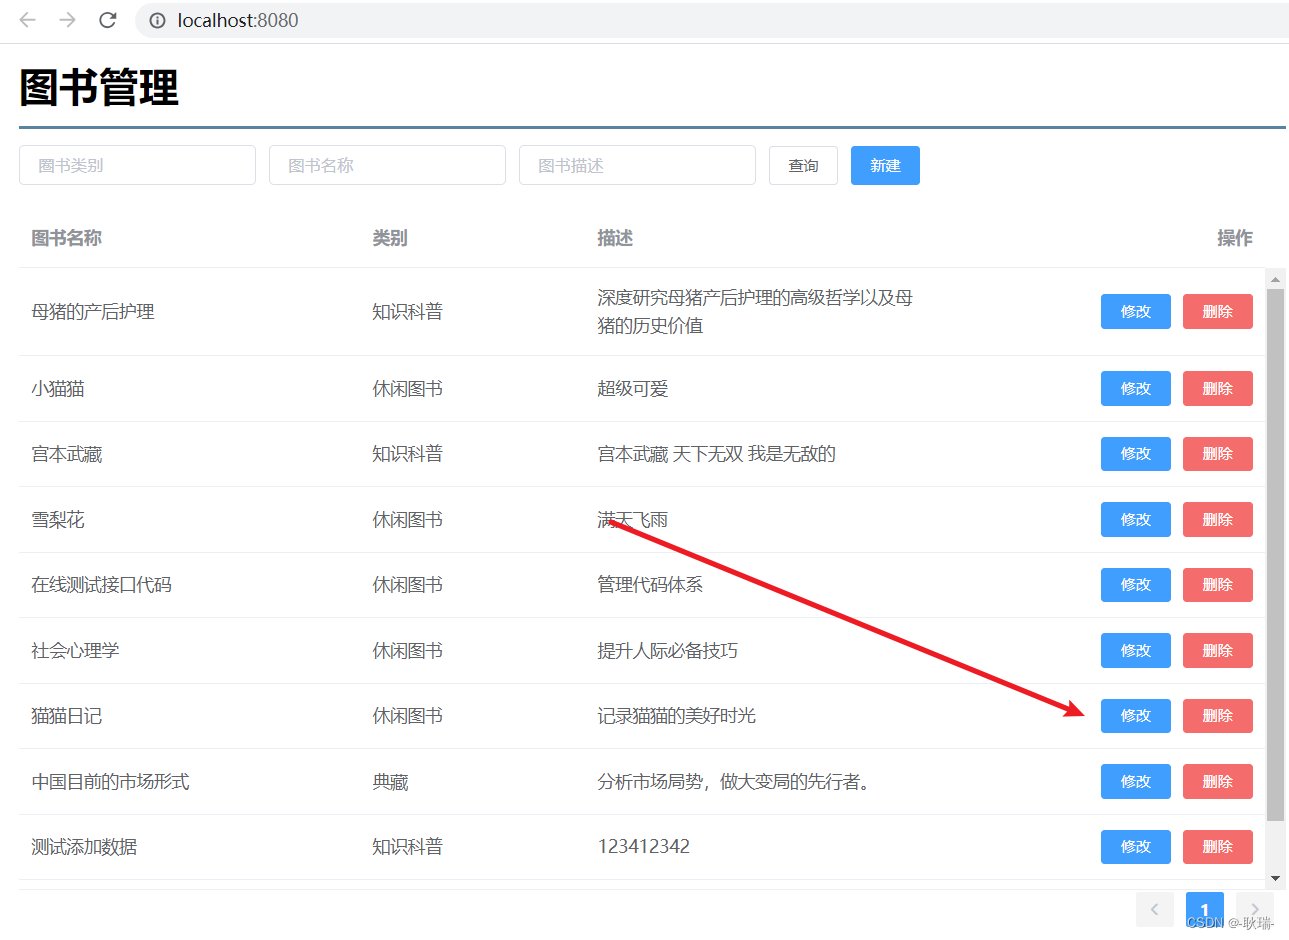Delete the 猫猫日记 row via 删除

1218,716
